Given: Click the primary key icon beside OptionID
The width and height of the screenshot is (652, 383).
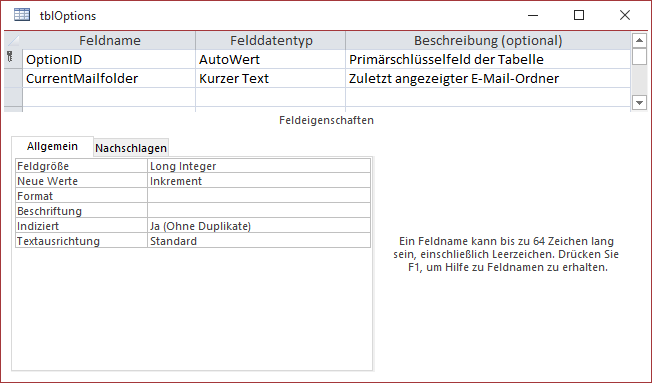Looking at the screenshot, I should 10,56.
